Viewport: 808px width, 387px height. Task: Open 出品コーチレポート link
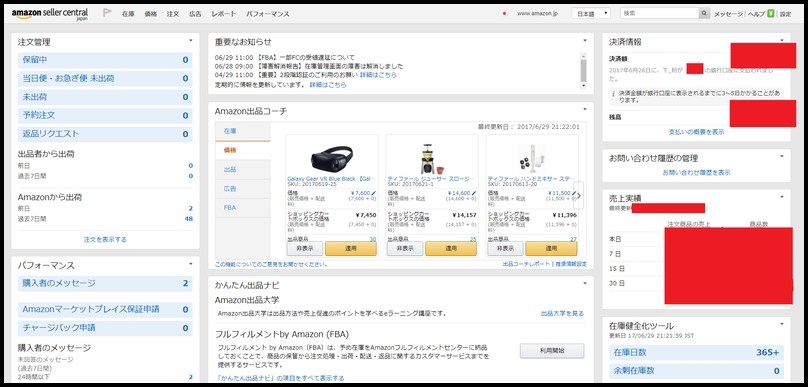526,264
